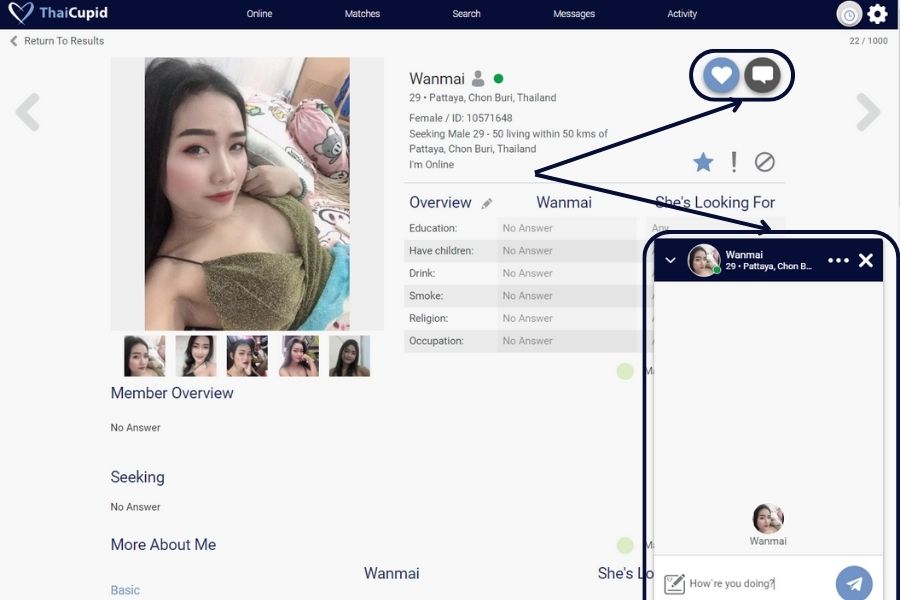Click the ThaiCupid logo

click(x=58, y=14)
